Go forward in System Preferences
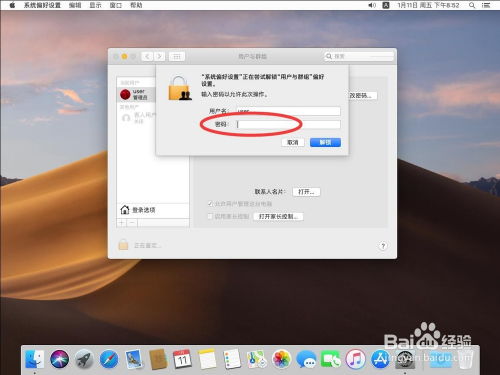 159,56
